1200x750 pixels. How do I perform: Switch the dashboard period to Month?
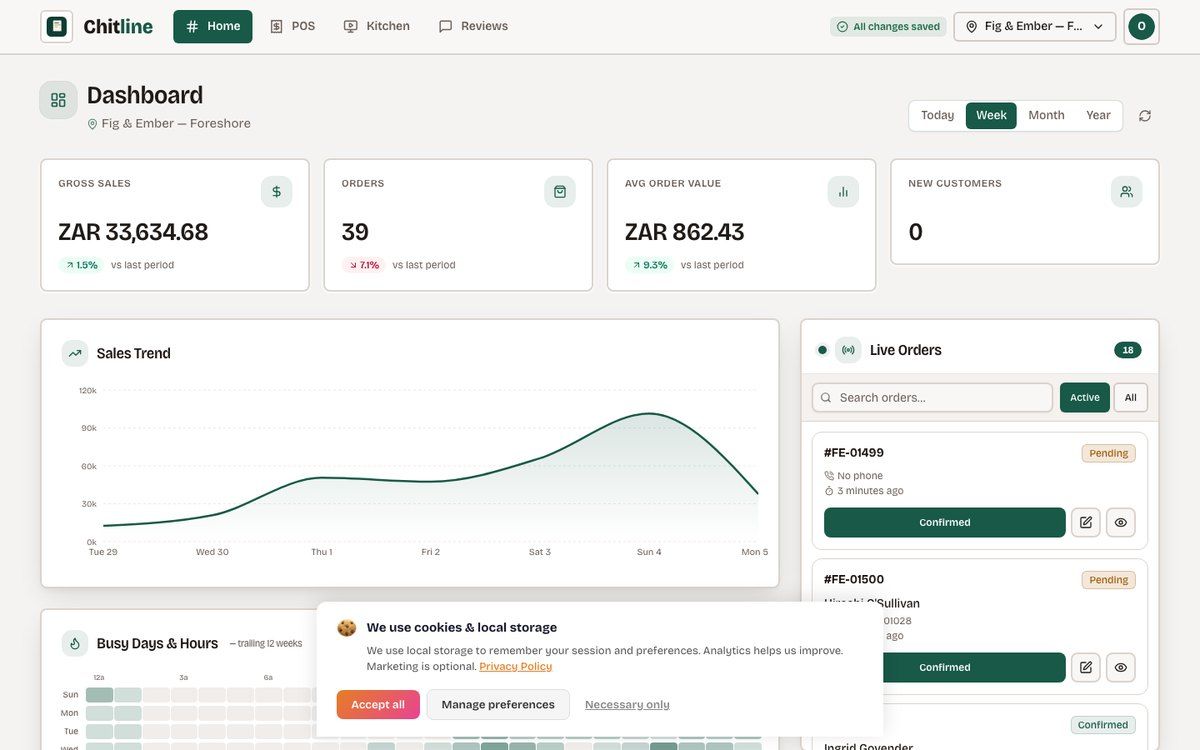(x=1047, y=116)
